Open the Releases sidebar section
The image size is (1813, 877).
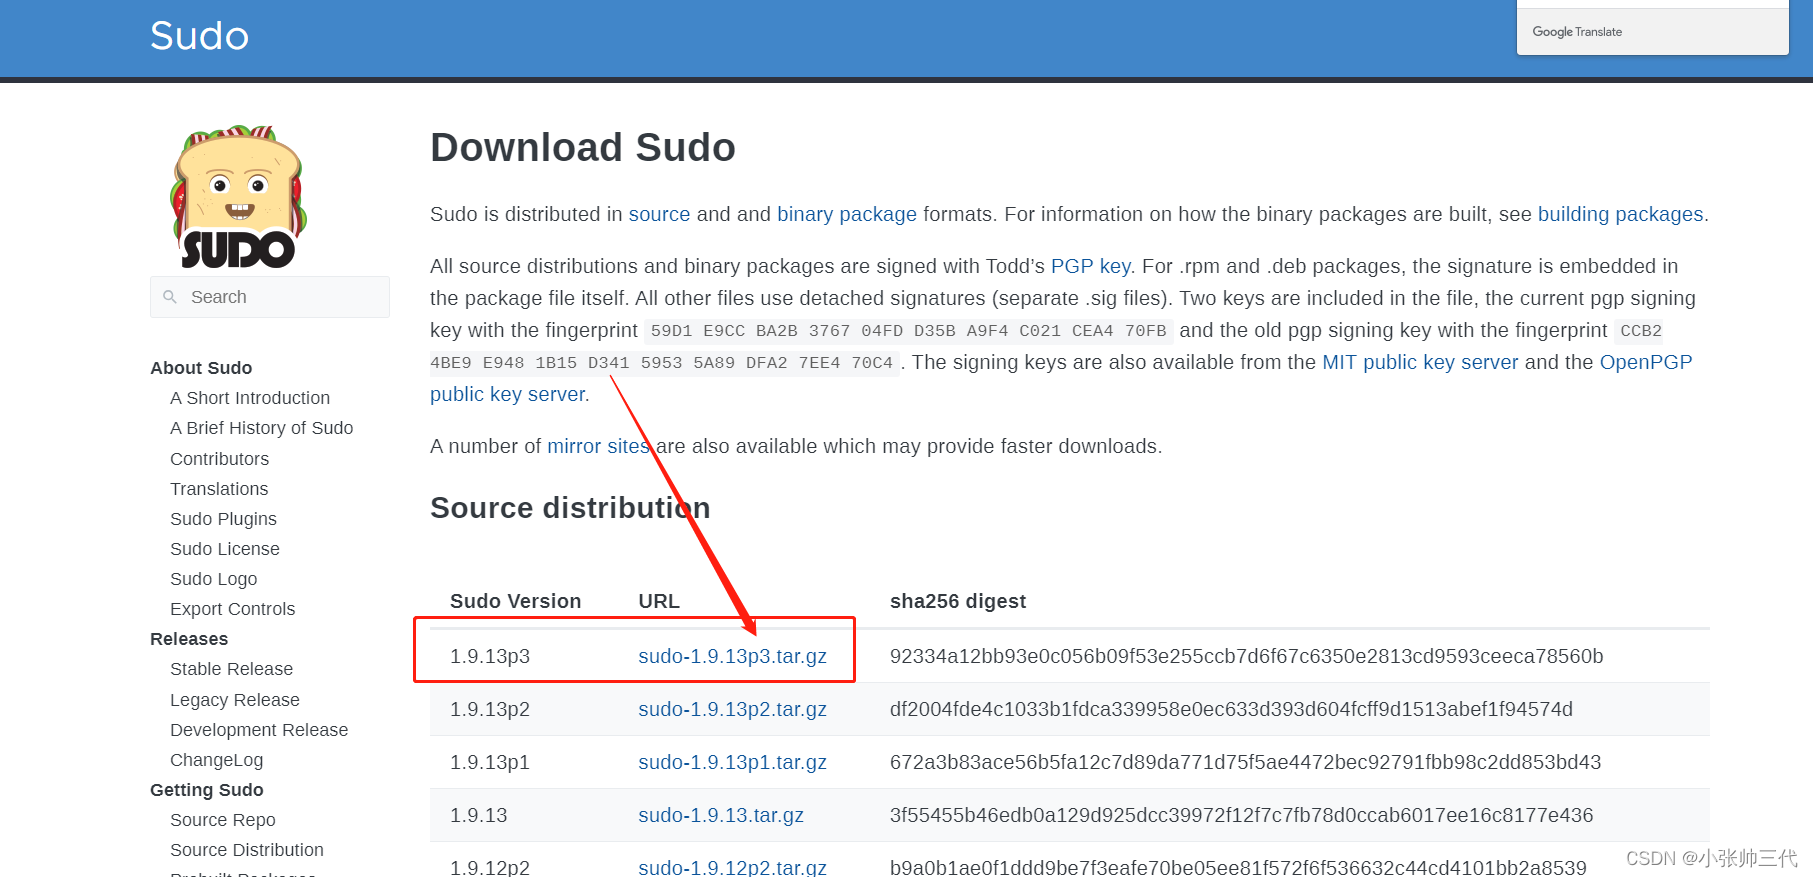coord(189,639)
